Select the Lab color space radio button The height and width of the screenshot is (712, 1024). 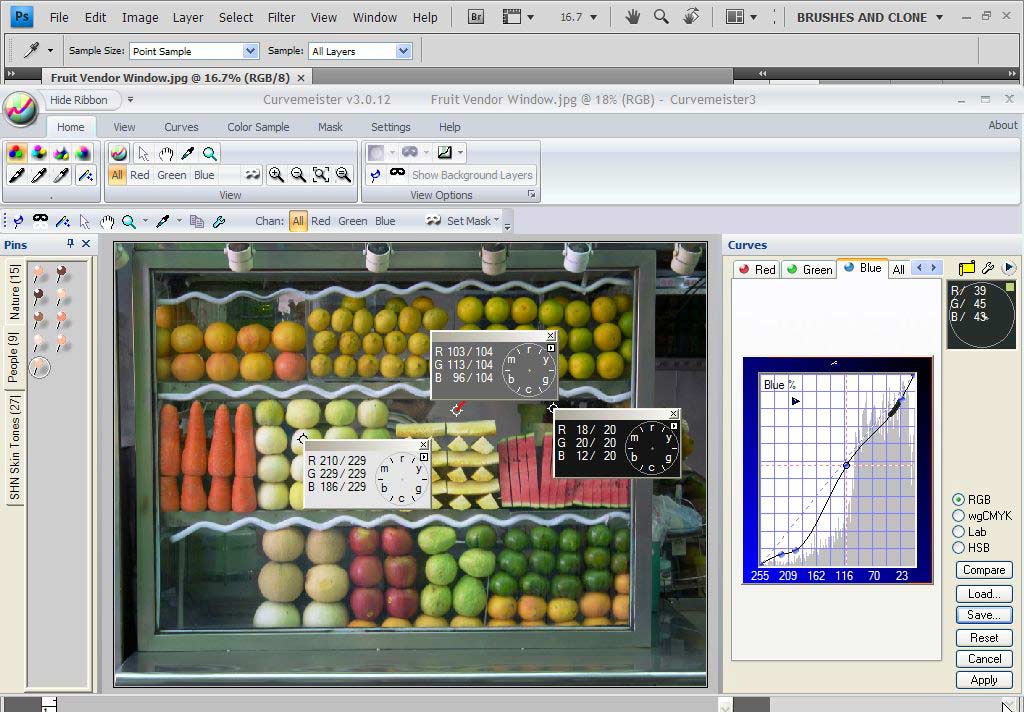(958, 532)
